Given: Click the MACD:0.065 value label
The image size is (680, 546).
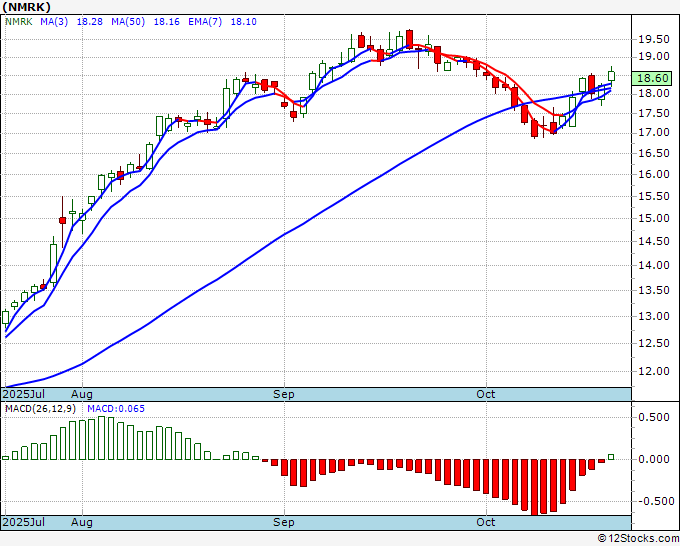Looking at the screenshot, I should pos(116,409).
